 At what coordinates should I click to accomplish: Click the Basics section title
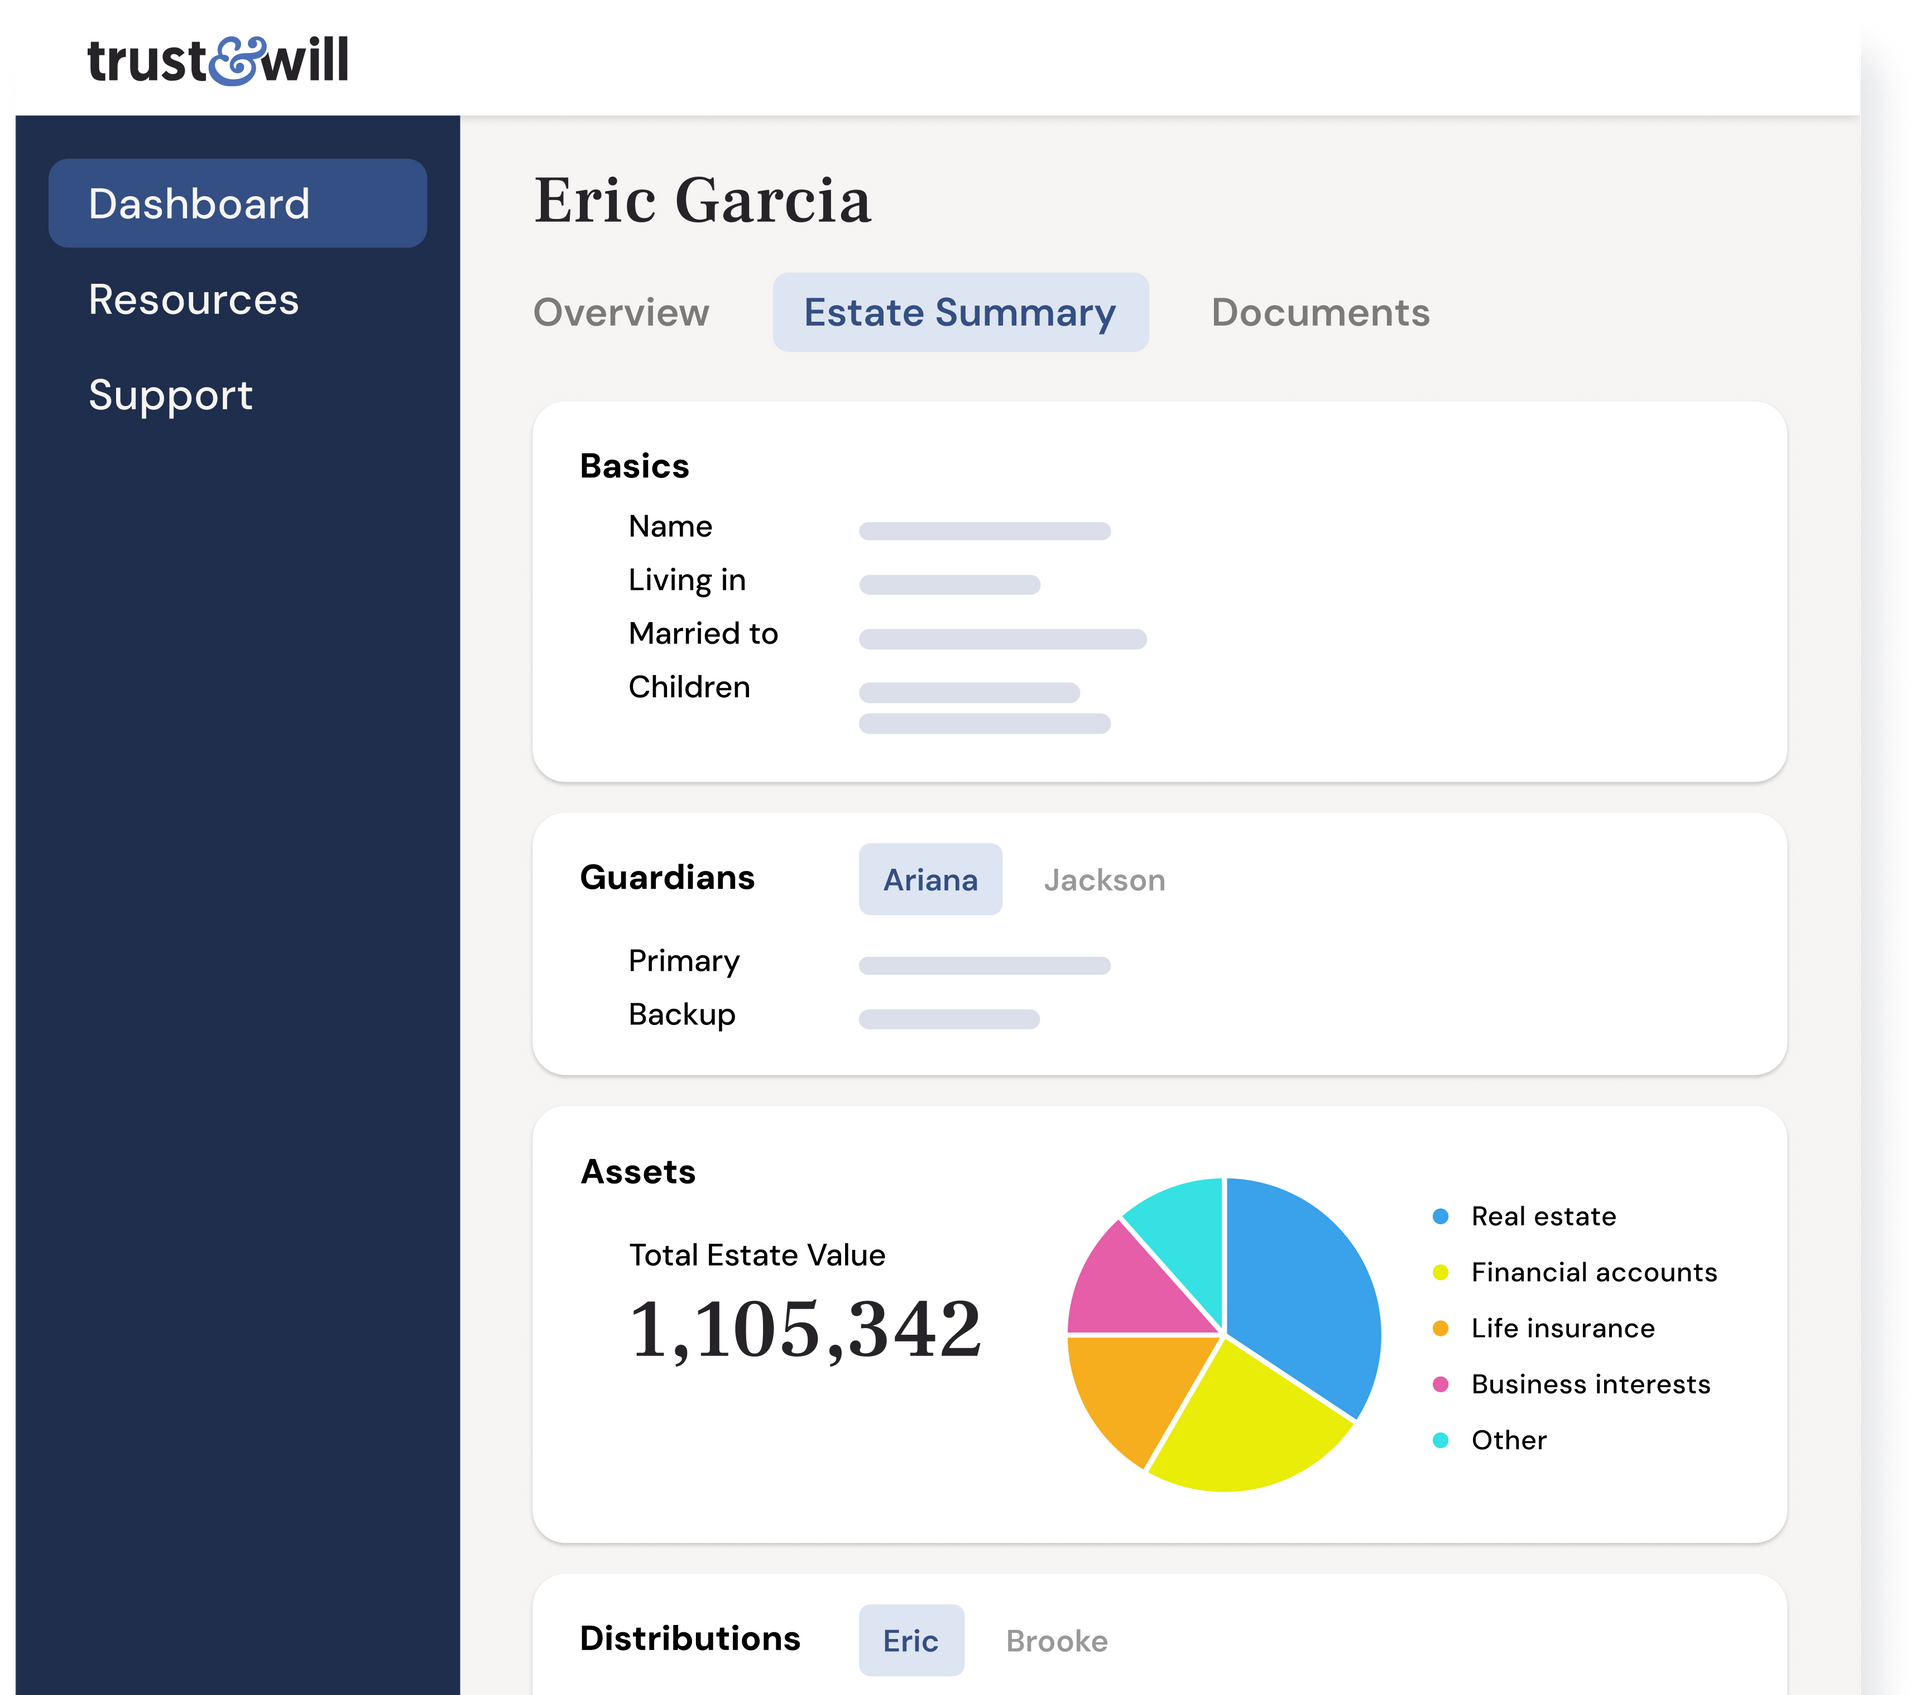pos(635,466)
